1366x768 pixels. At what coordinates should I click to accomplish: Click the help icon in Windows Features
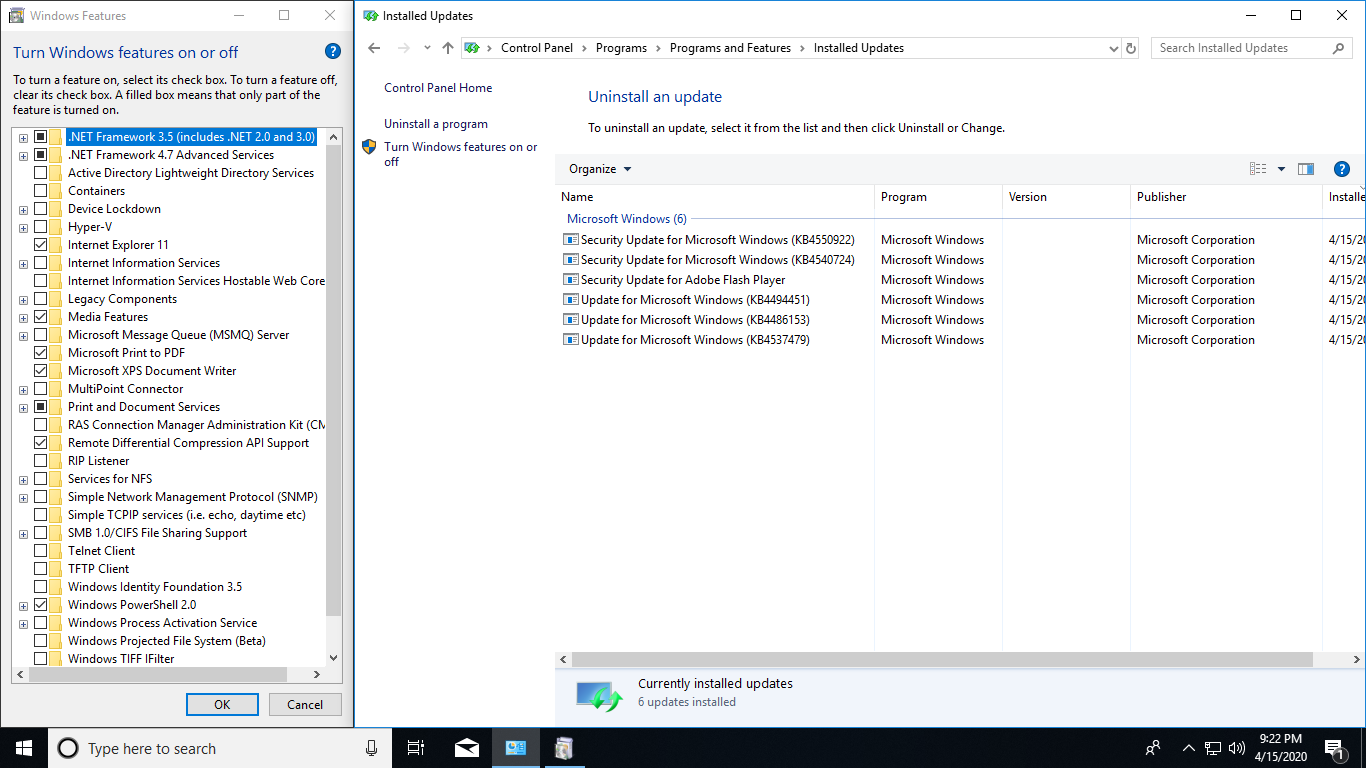click(x=333, y=52)
